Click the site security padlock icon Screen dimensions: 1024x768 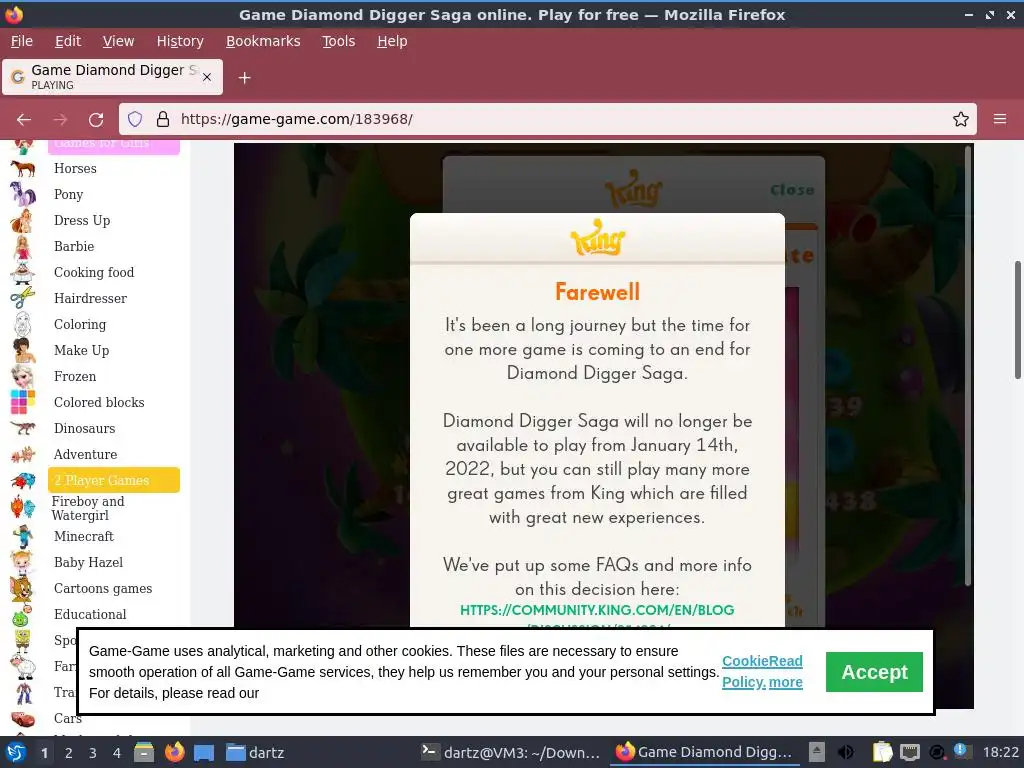point(163,120)
